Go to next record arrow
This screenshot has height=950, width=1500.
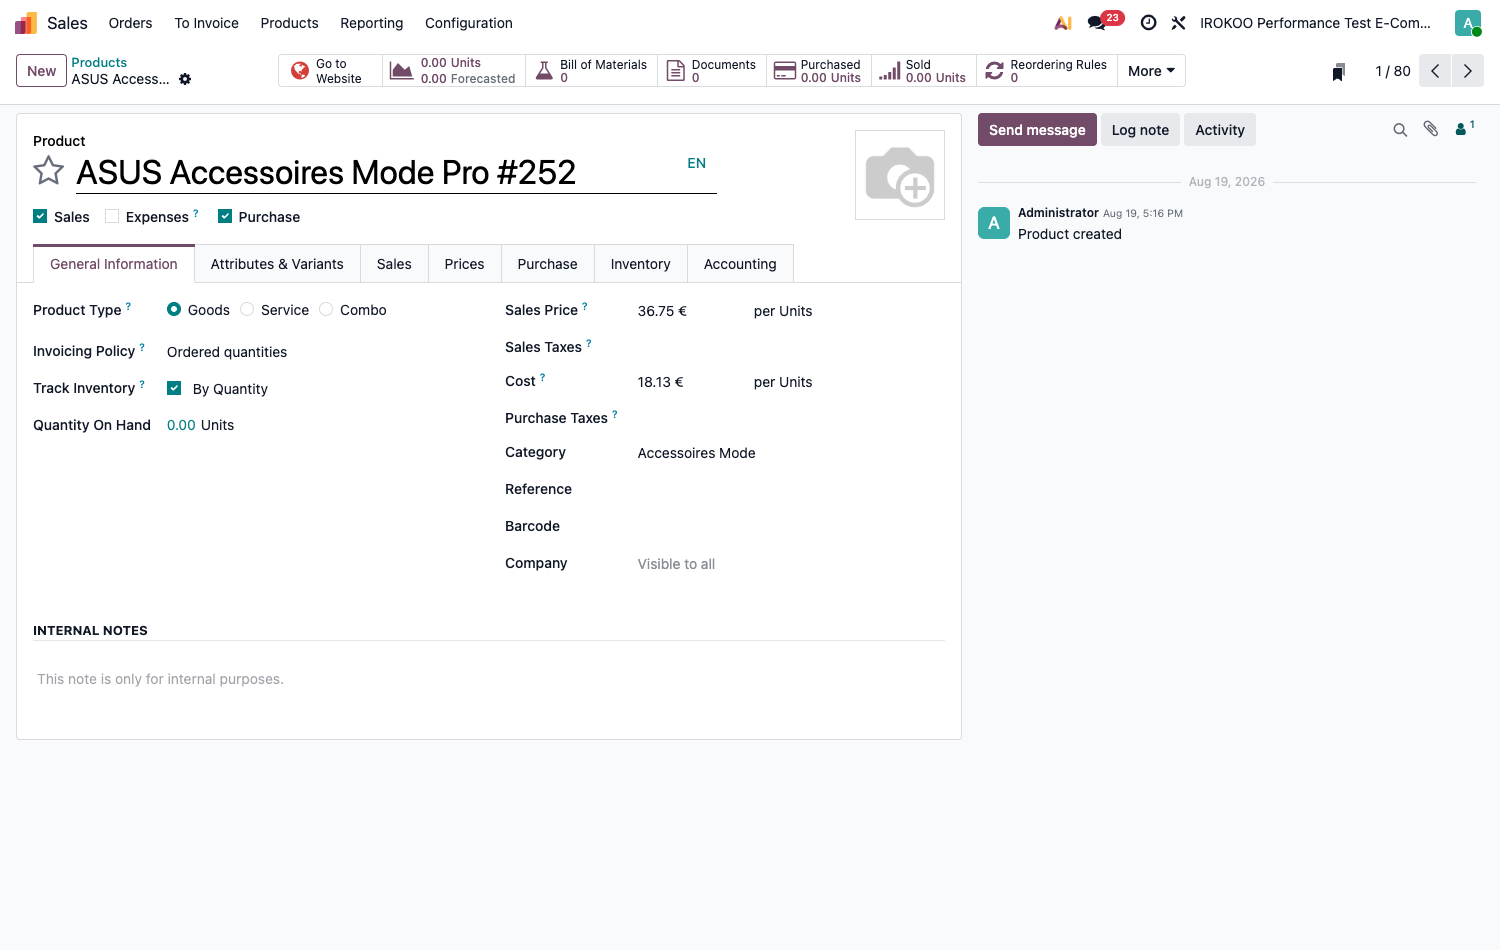(x=1468, y=71)
